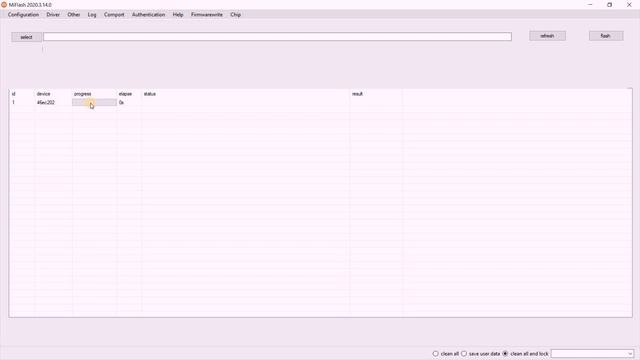Focus the firmware path input field
Viewport: 640px width, 360px height.
click(x=277, y=37)
